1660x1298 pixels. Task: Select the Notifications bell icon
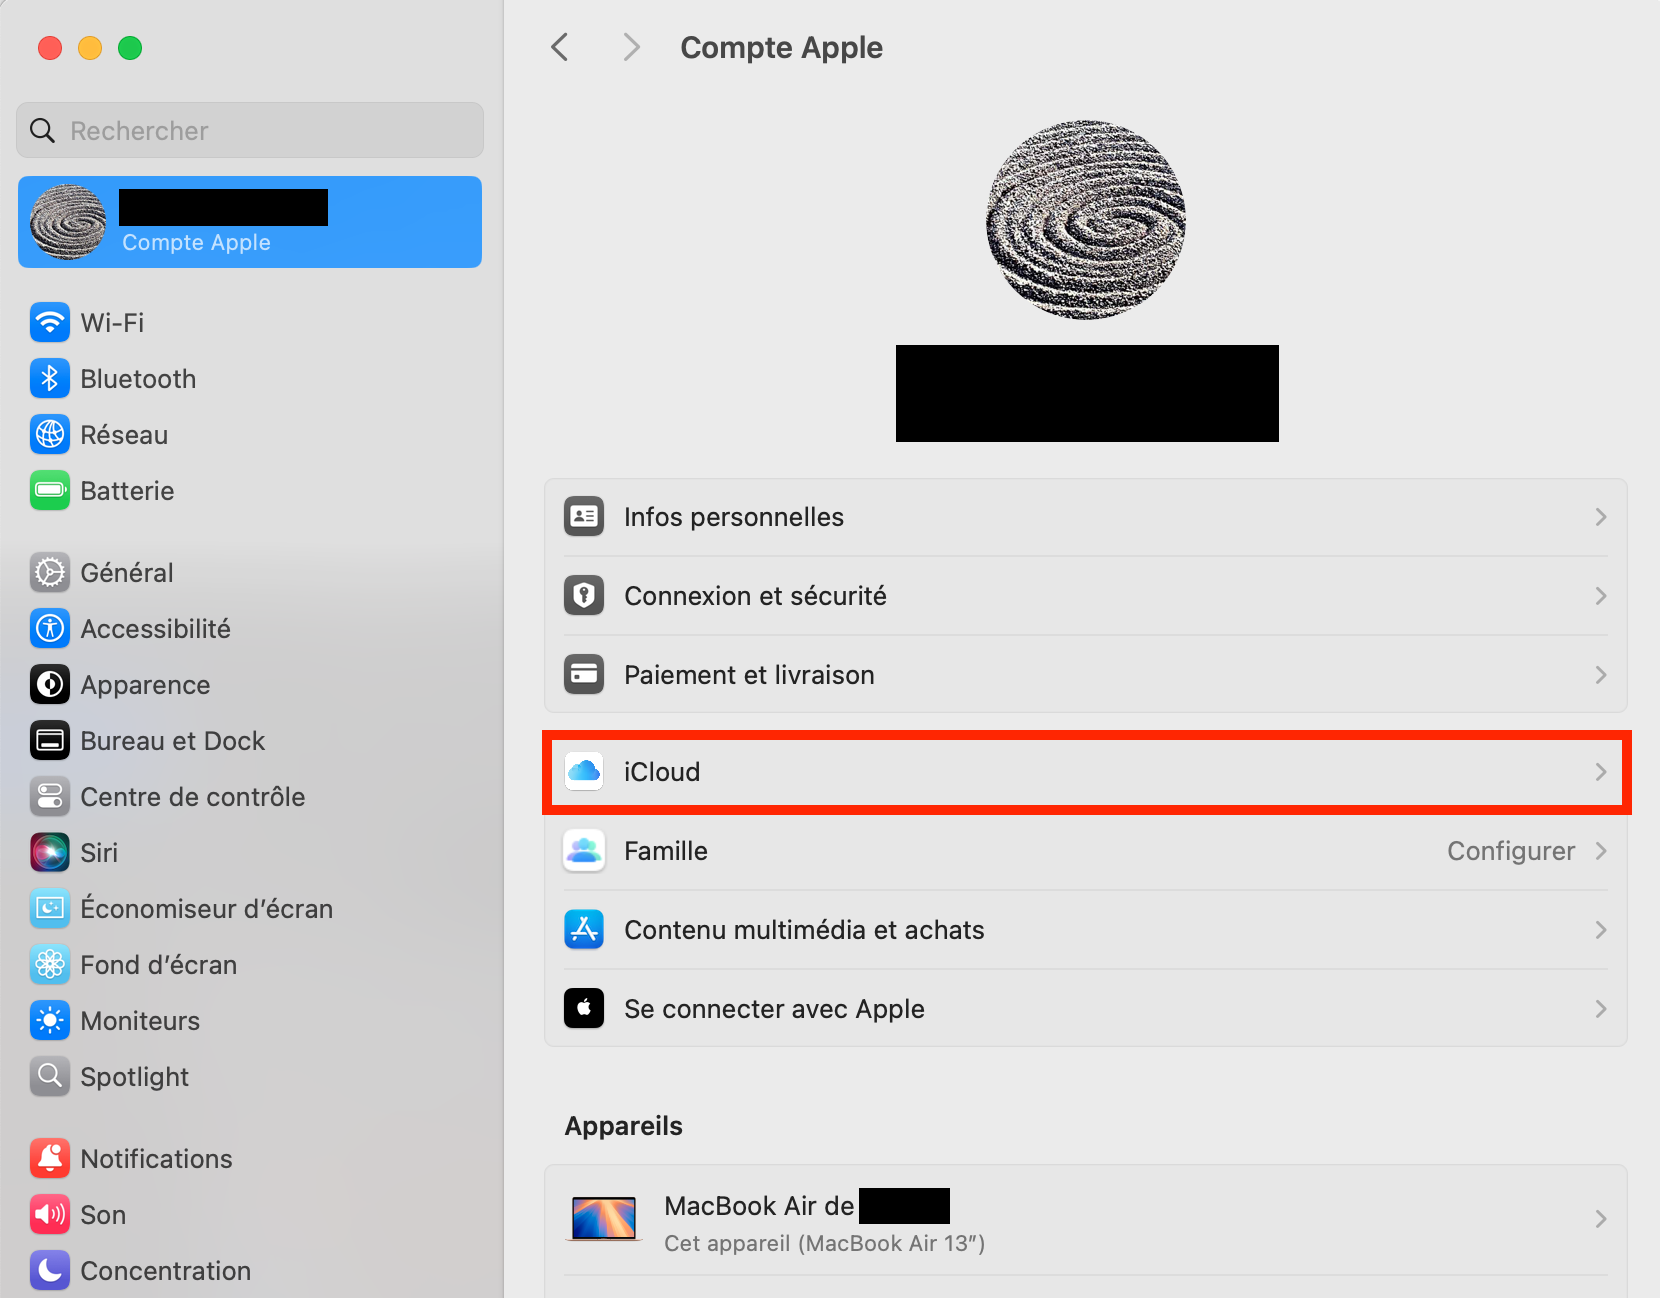click(50, 1158)
